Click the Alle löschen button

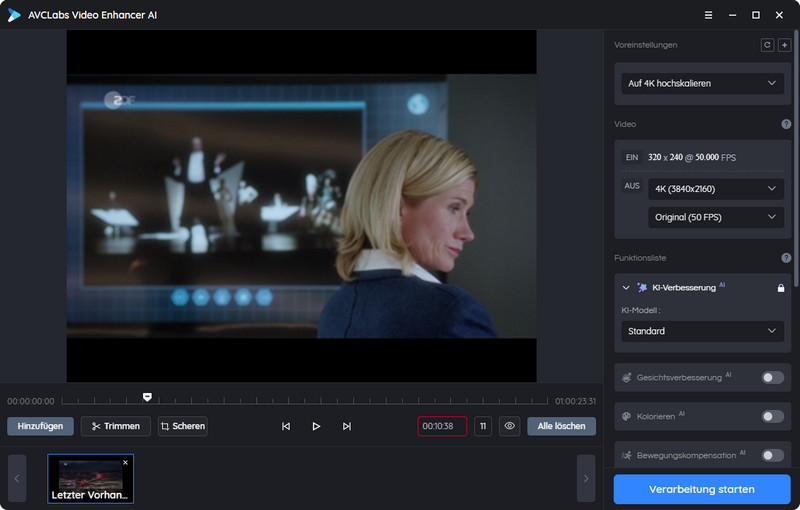pos(561,426)
